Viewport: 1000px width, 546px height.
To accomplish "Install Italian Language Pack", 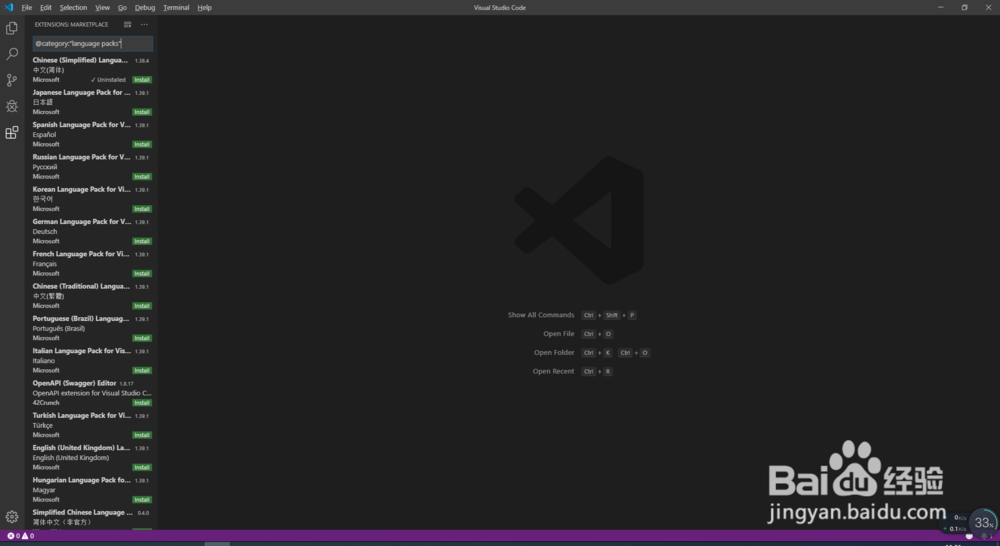I will [x=142, y=371].
